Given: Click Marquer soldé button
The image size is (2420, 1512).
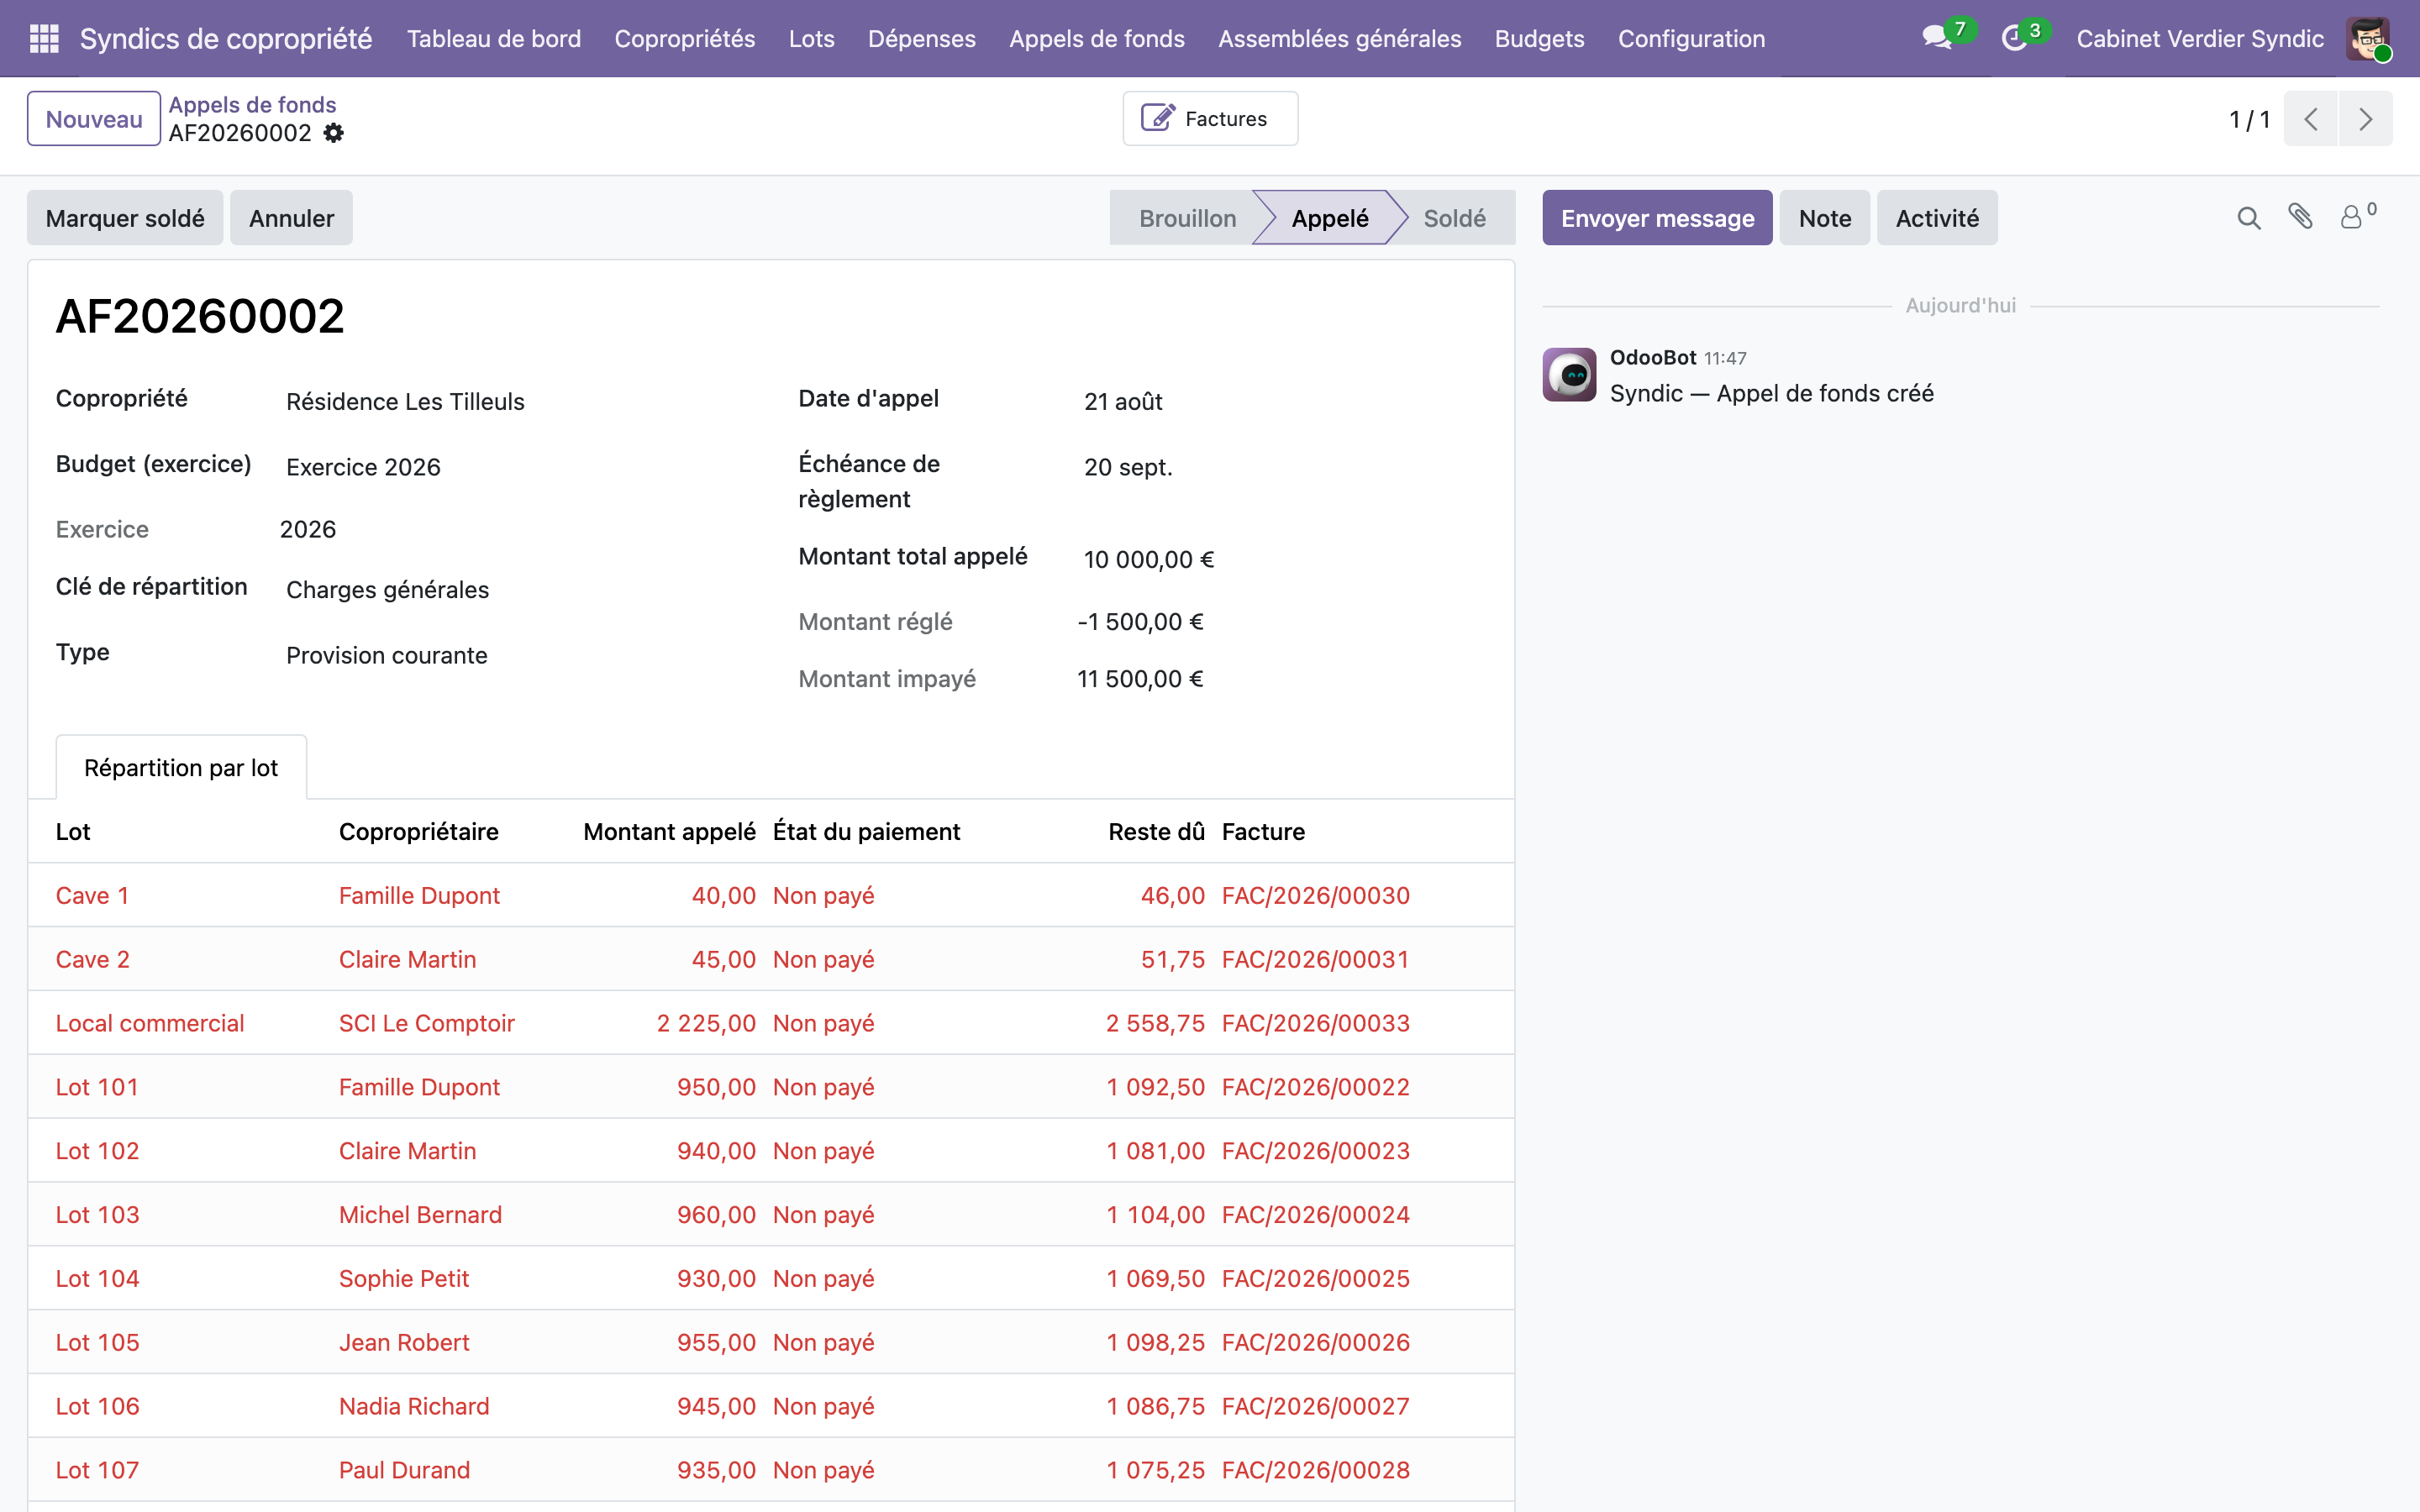Looking at the screenshot, I should pyautogui.click(x=125, y=218).
